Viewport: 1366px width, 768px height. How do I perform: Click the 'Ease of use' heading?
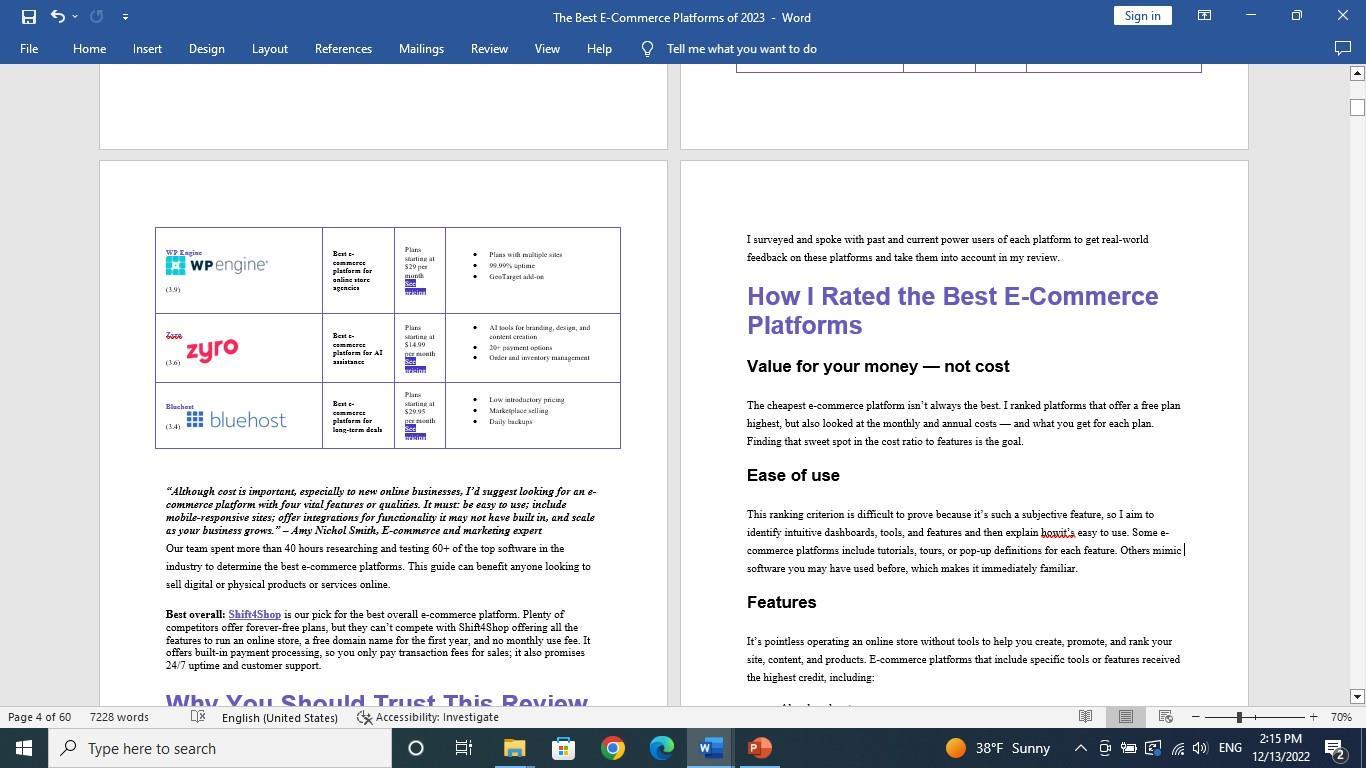[793, 475]
